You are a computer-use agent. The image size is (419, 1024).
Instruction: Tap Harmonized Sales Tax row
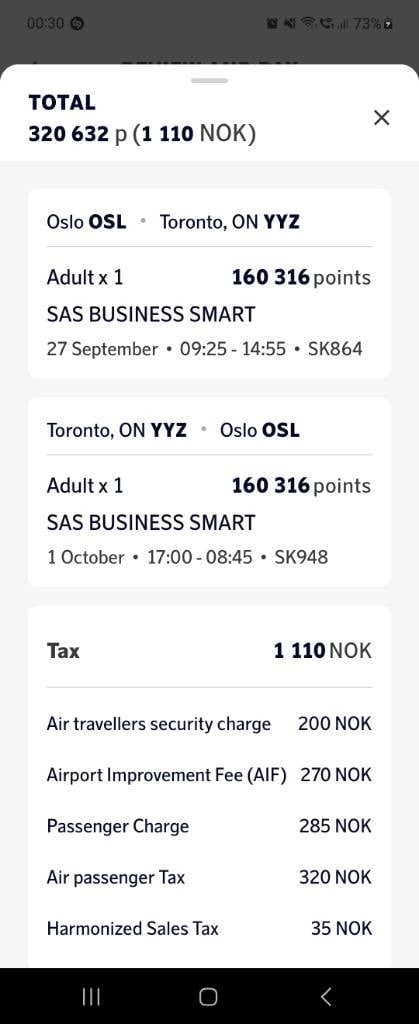(210, 928)
